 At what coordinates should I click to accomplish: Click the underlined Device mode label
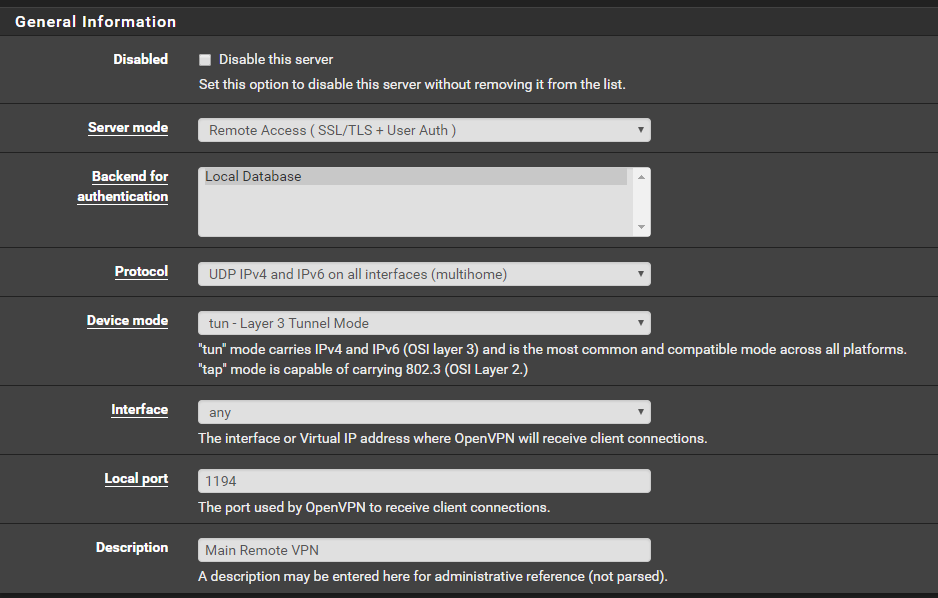(127, 321)
